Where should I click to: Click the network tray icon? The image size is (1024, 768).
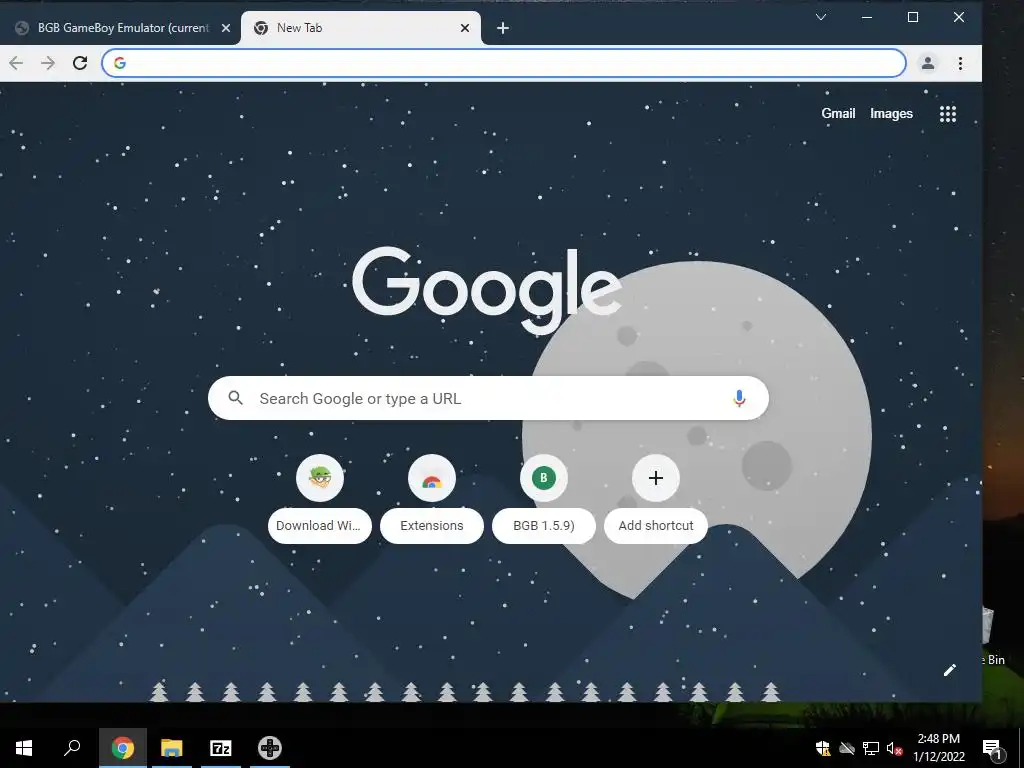pyautogui.click(x=871, y=748)
